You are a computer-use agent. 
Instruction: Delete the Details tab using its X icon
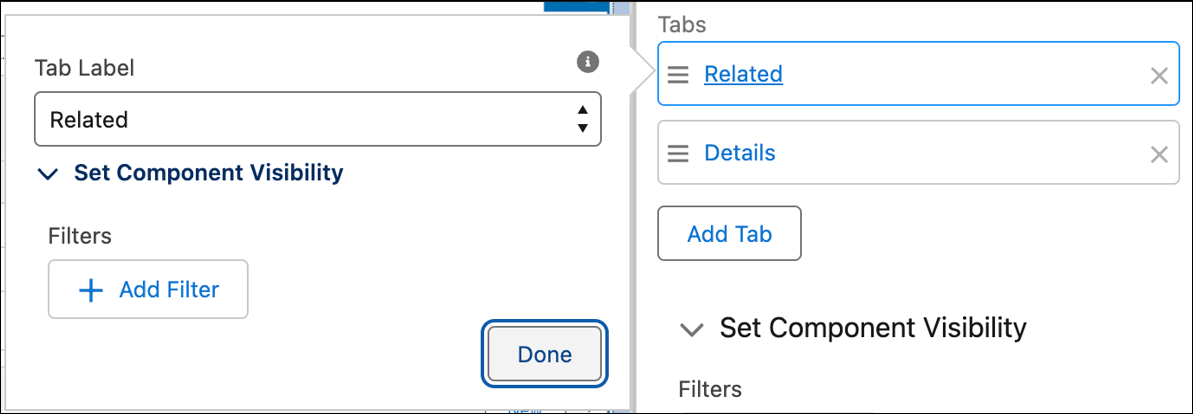pyautogui.click(x=1159, y=154)
